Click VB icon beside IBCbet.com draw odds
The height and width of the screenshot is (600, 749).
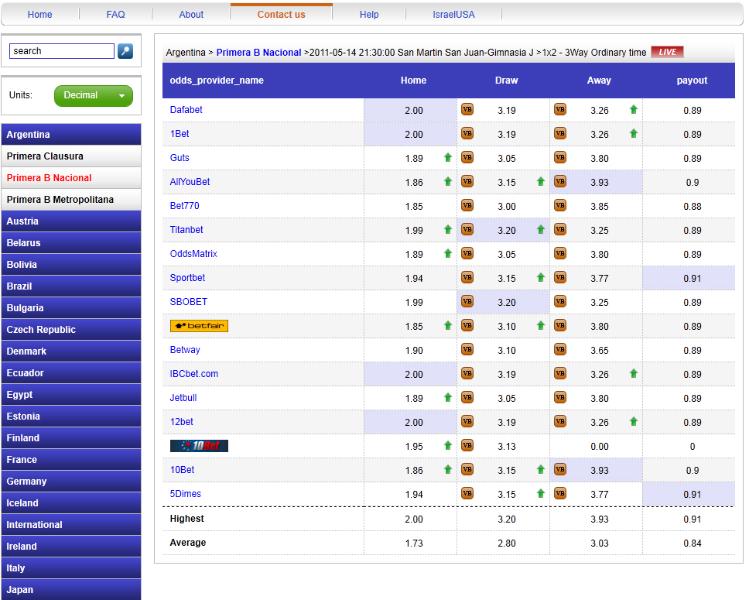point(467,374)
